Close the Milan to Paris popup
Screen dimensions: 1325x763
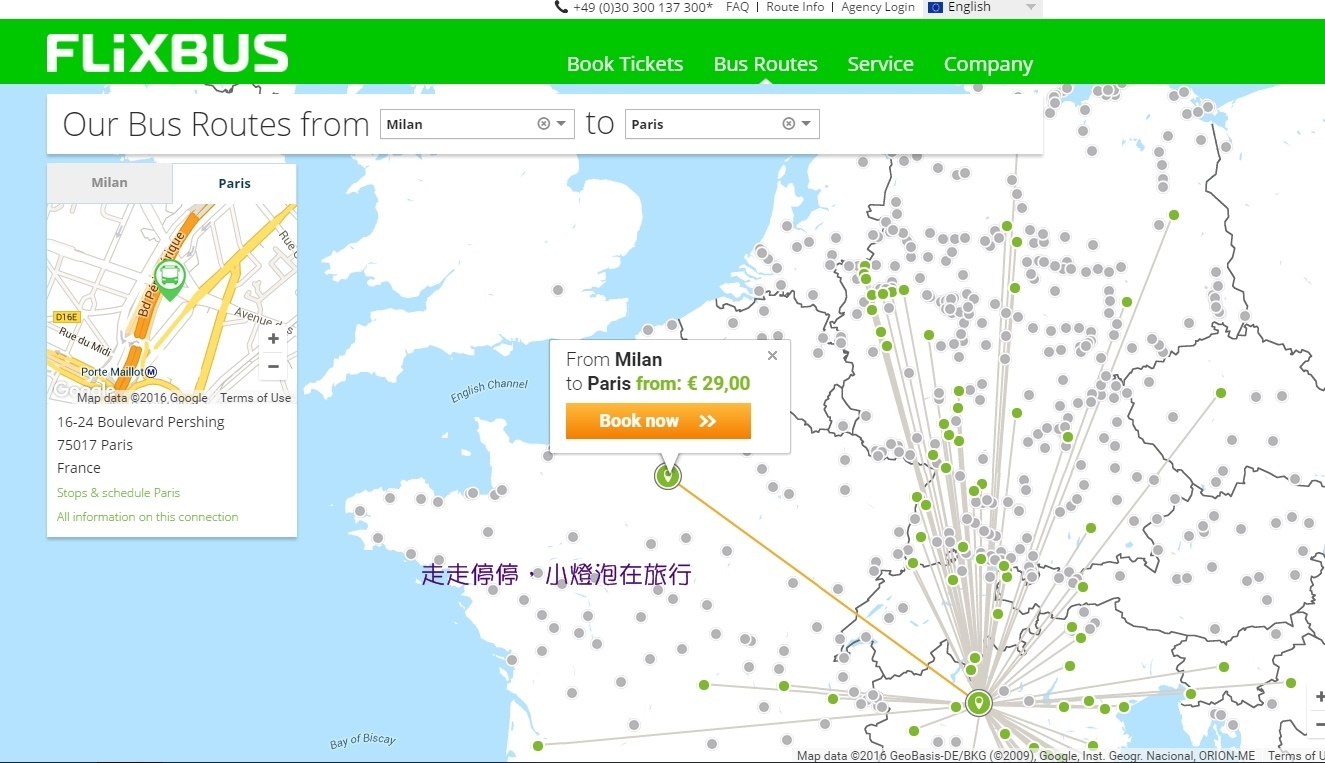[772, 355]
